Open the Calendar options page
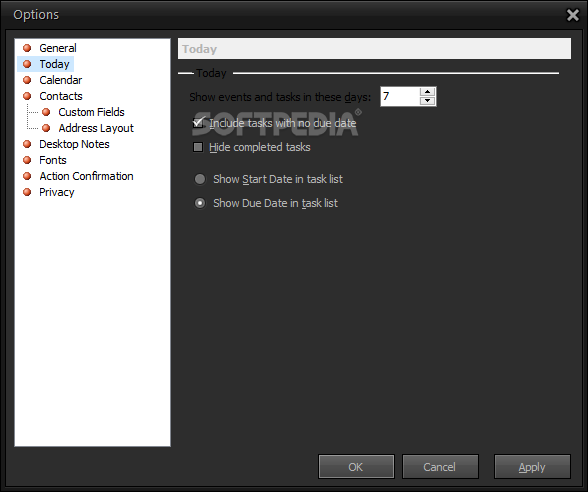The width and height of the screenshot is (588, 492). pyautogui.click(x=60, y=80)
